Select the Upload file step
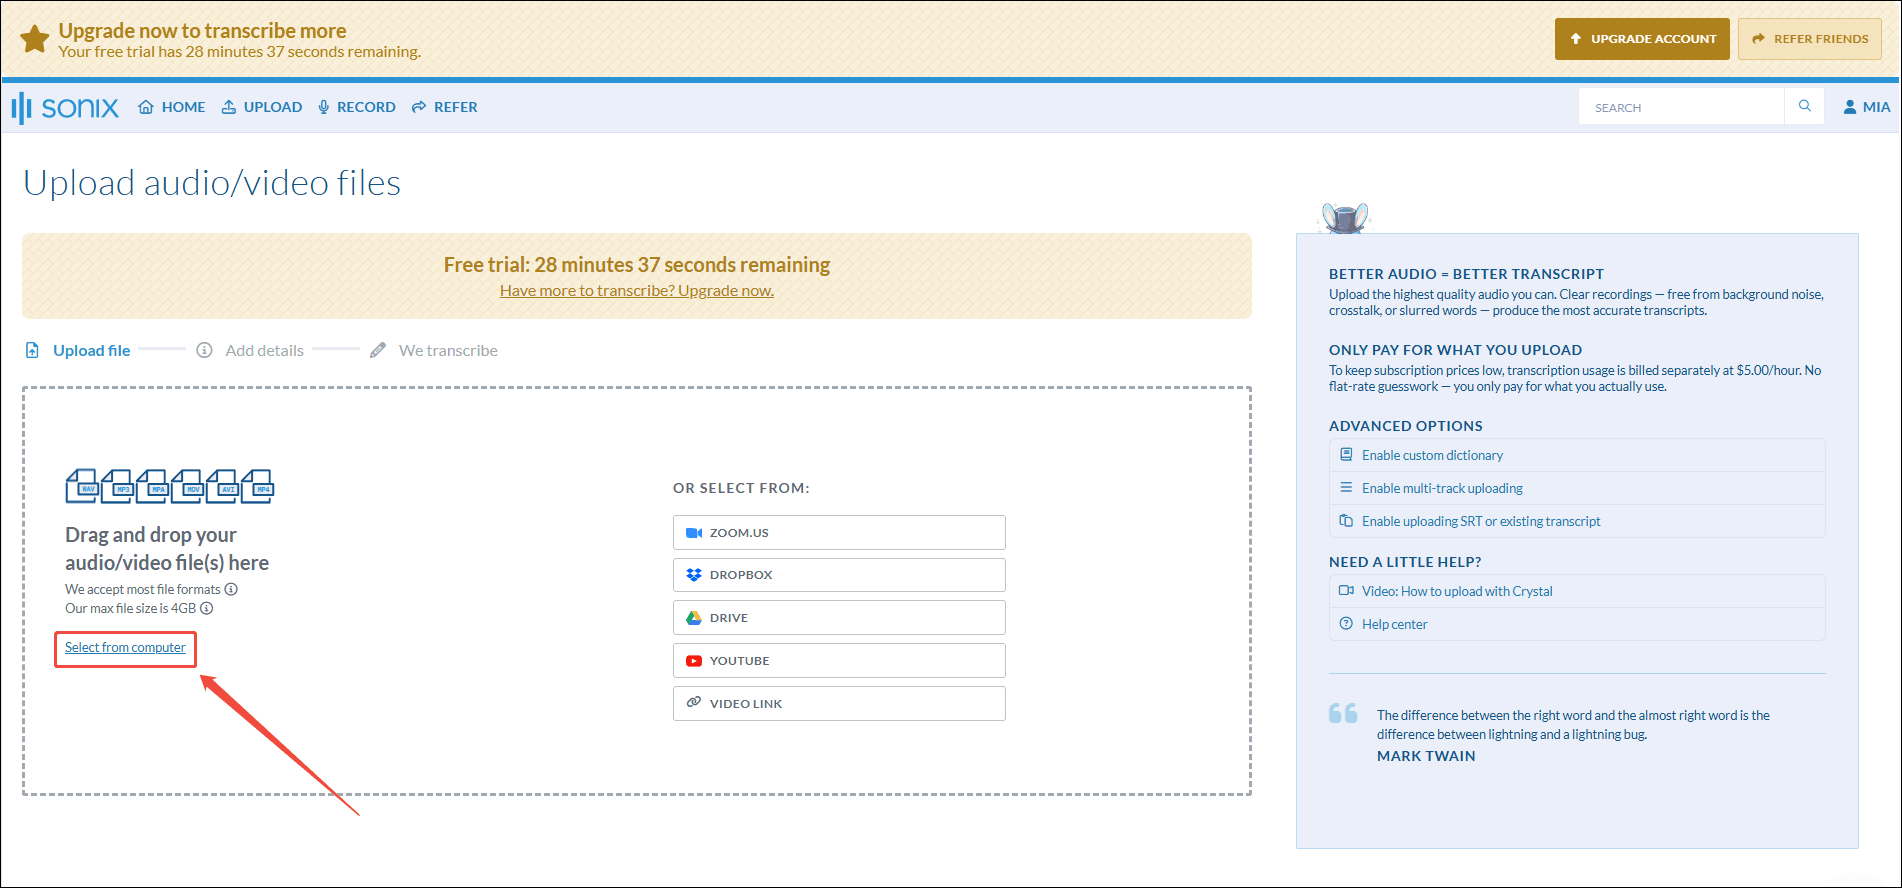Viewport: 1902px width, 888px height. point(78,350)
